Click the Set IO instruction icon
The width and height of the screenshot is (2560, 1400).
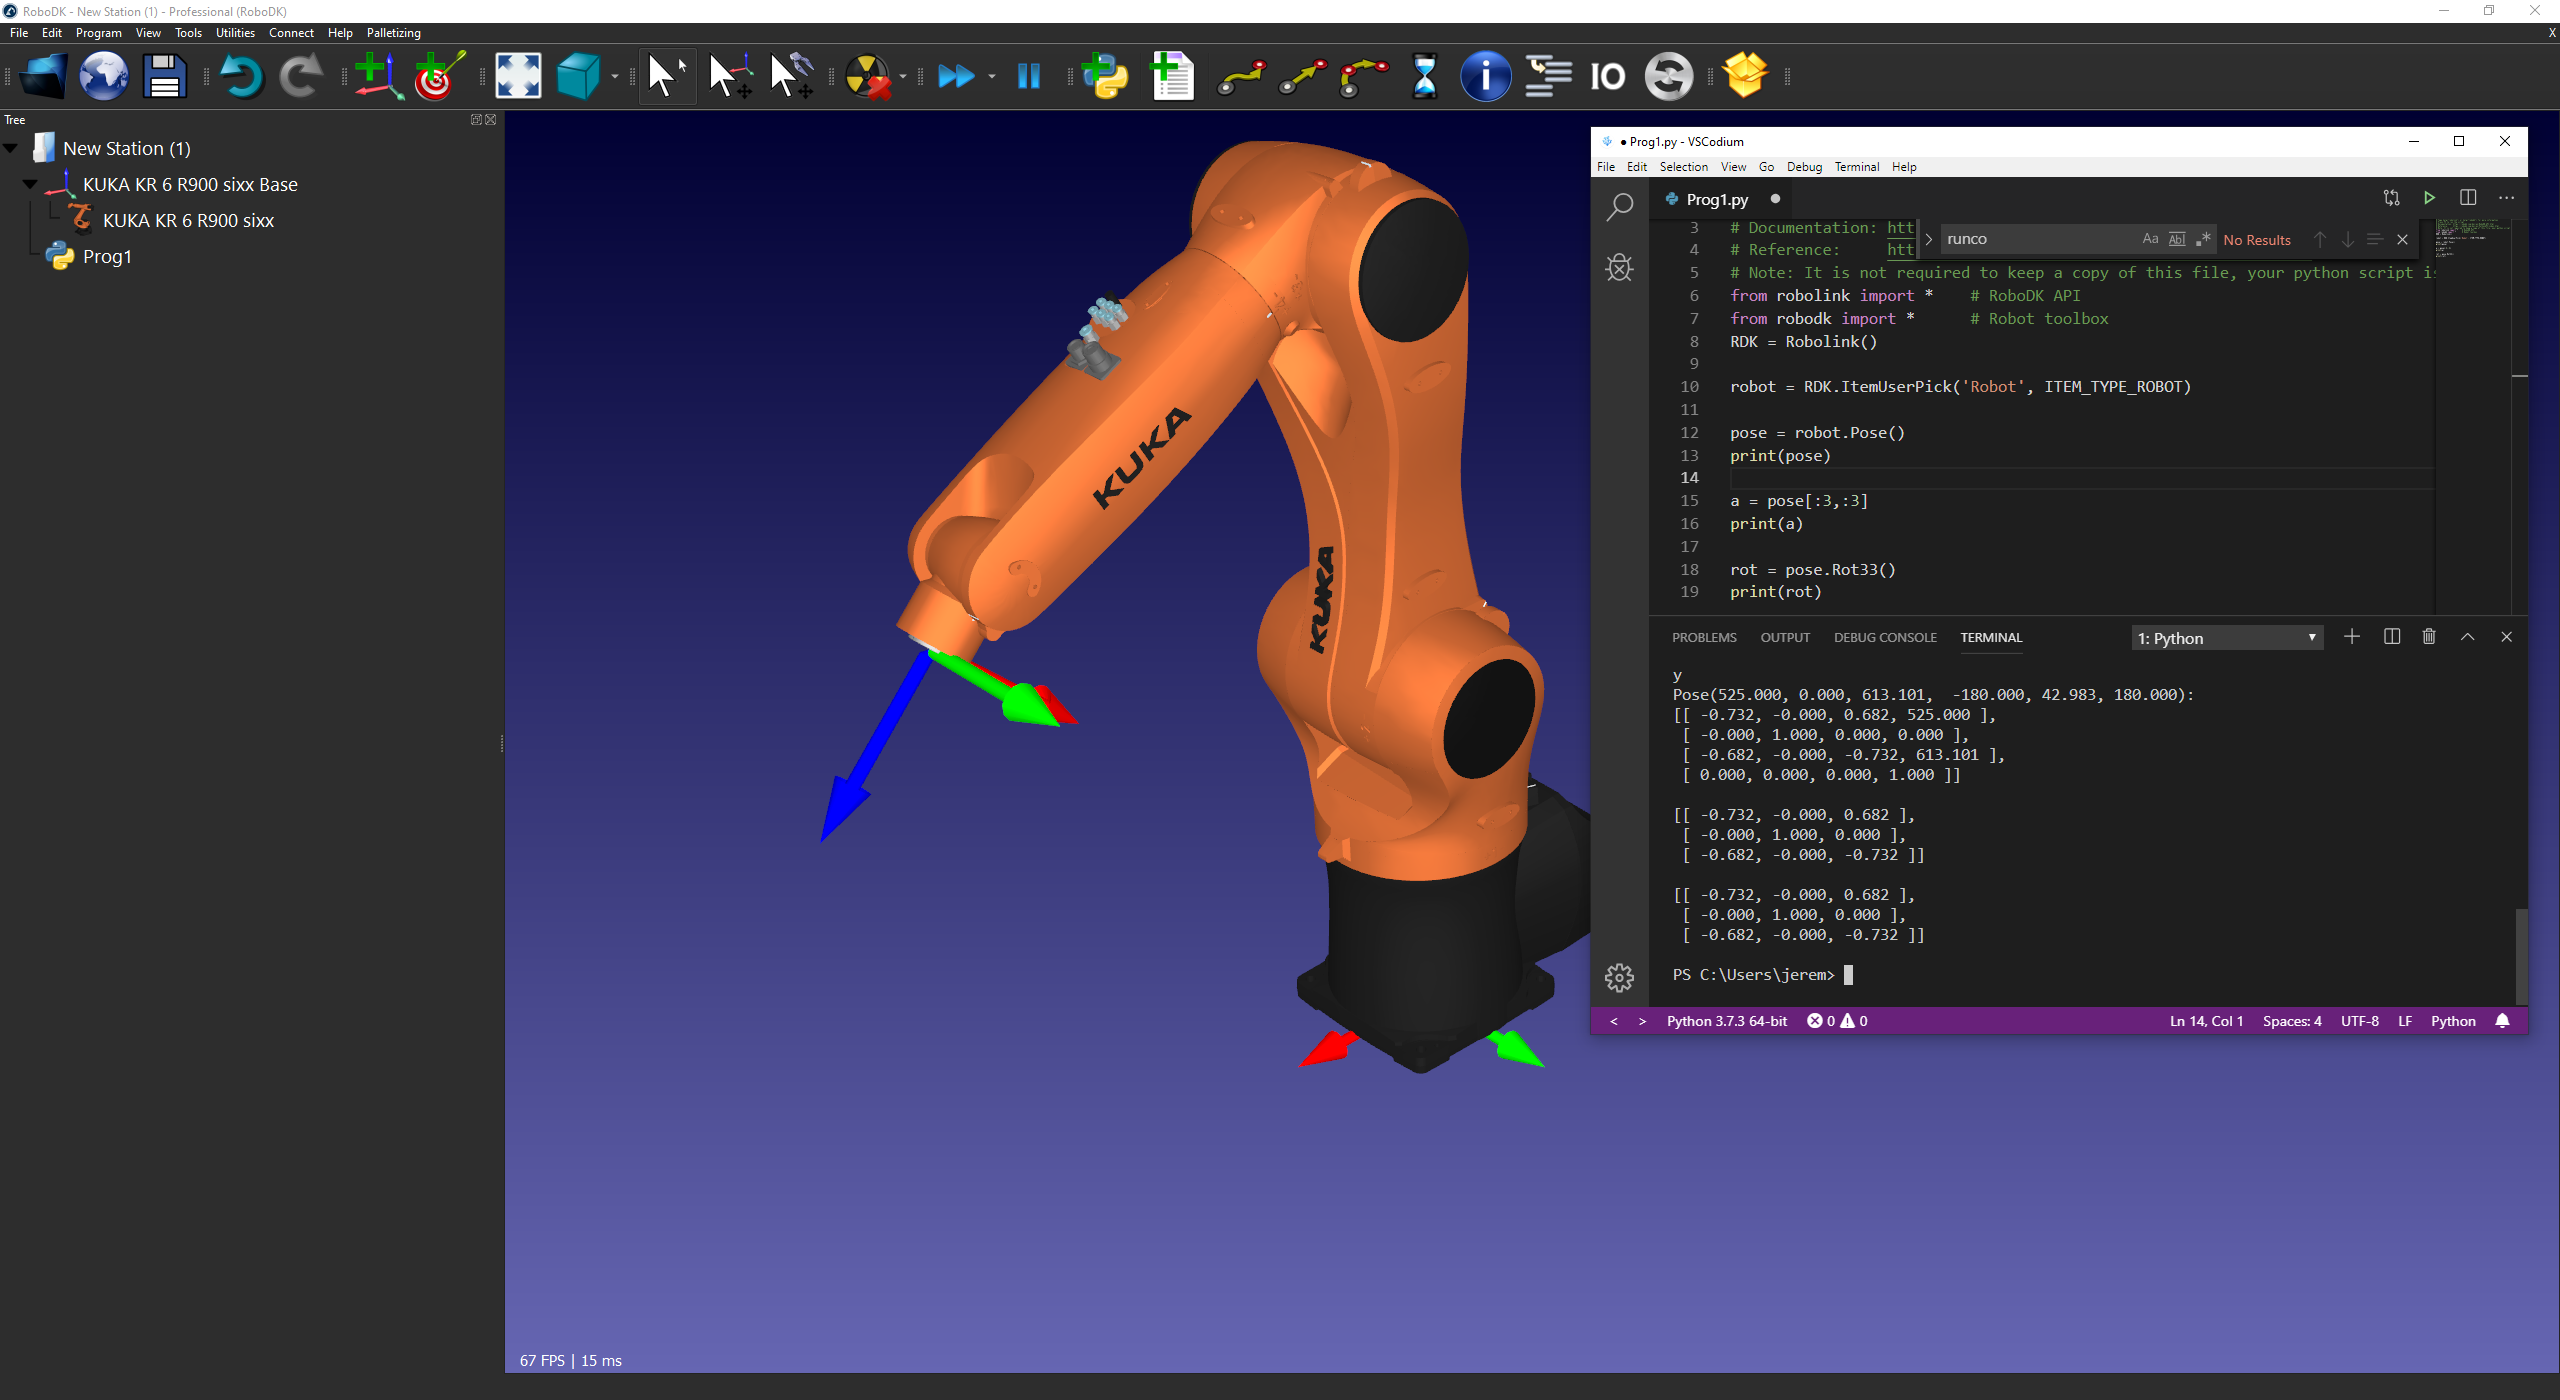[x=1607, y=76]
